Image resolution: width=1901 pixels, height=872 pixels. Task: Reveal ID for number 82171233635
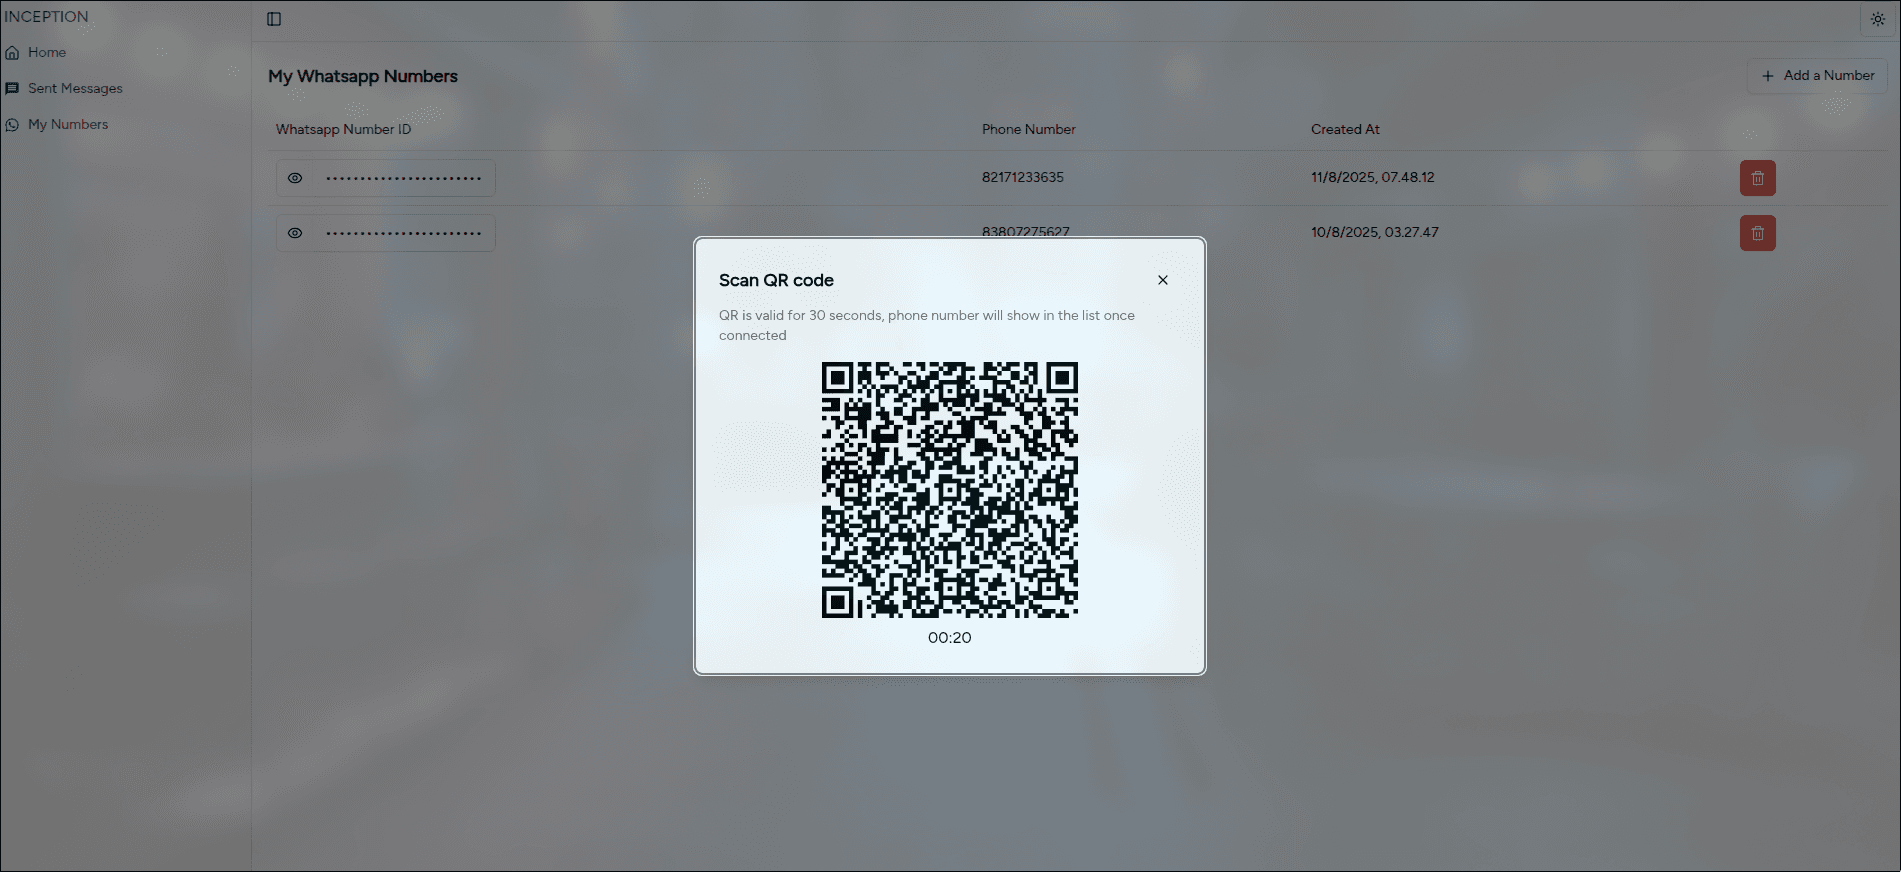[295, 178]
